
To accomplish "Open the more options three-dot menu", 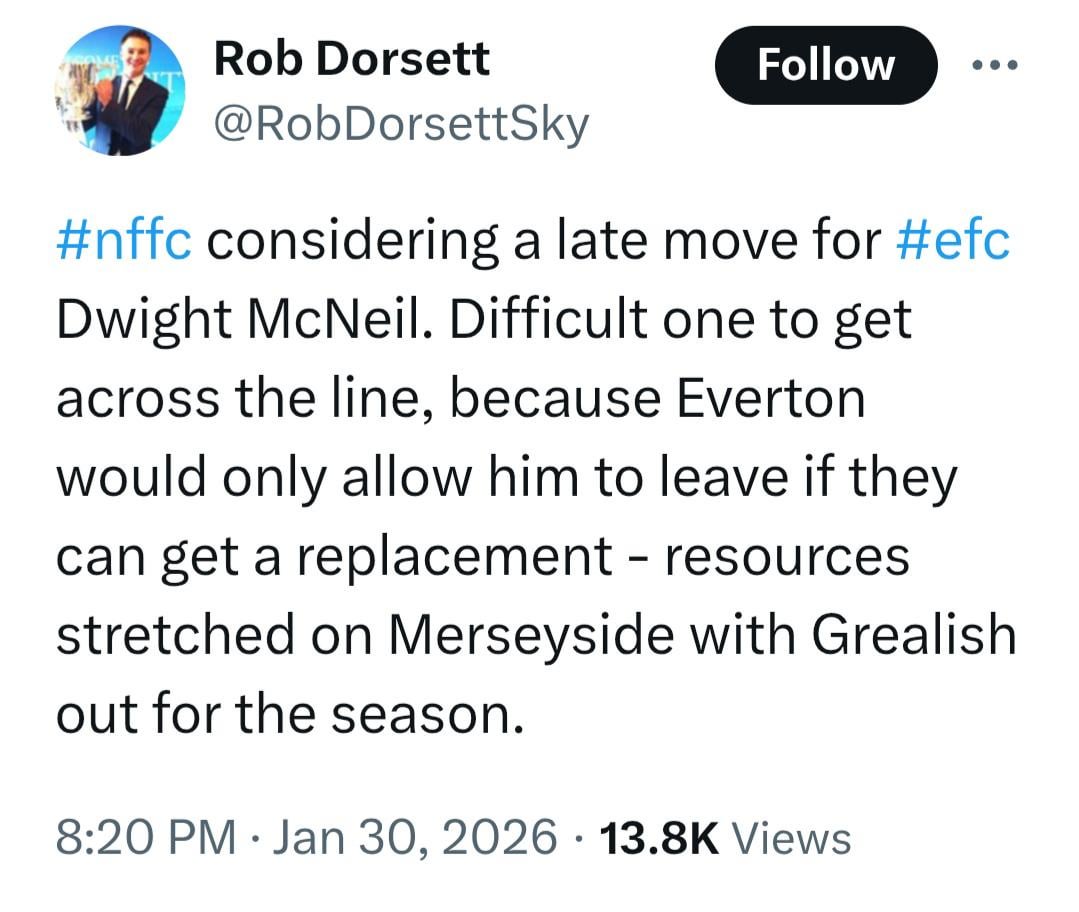I will pos(994,65).
